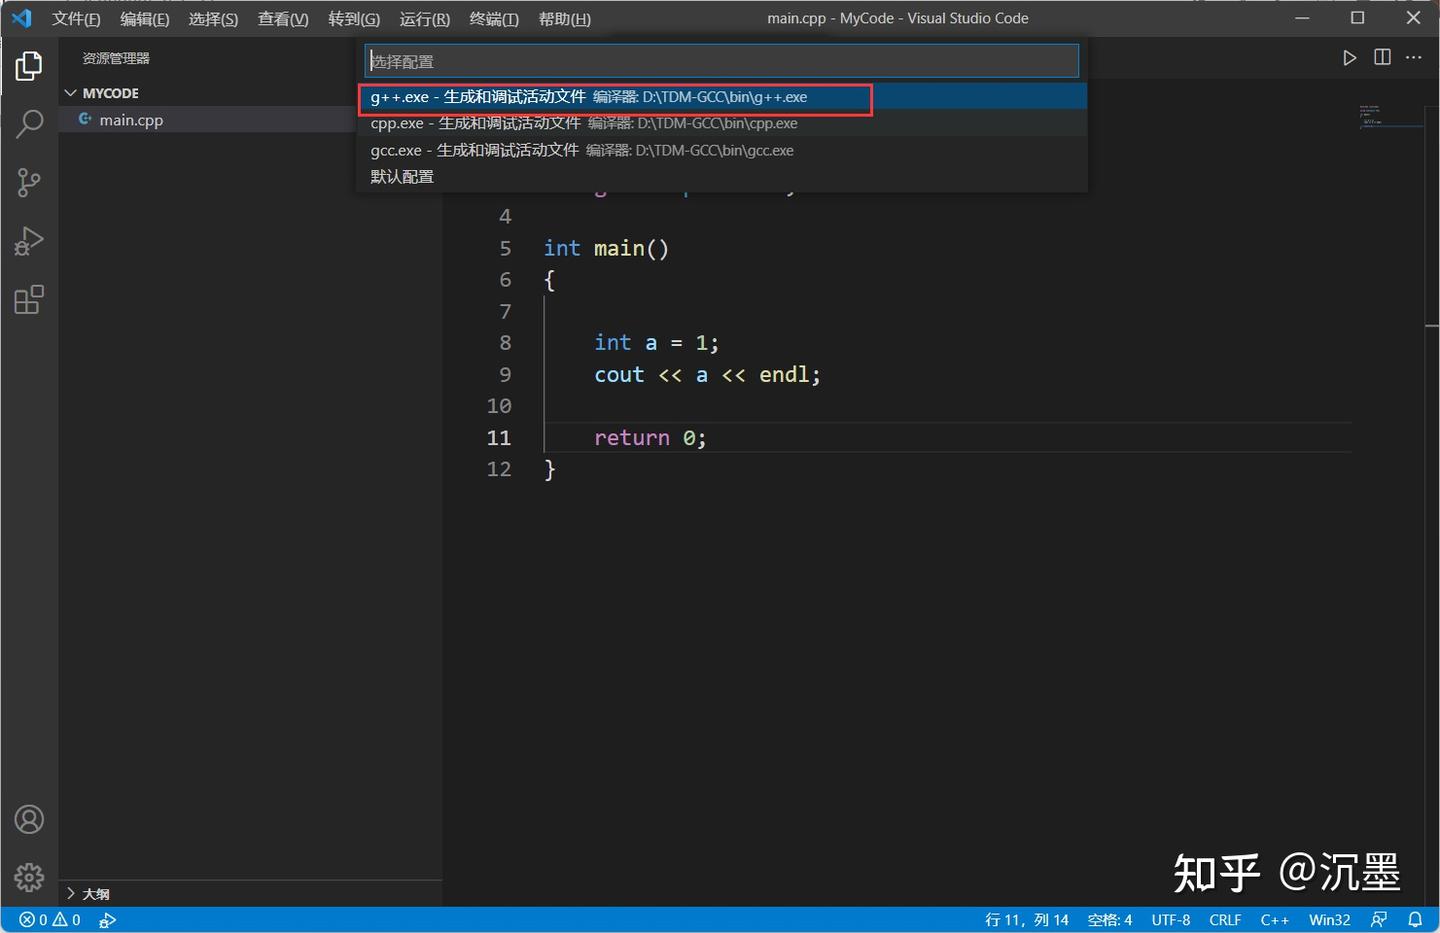This screenshot has height=933, width=1440.
Task: Select the Explorer icon in activity bar
Action: click(x=29, y=65)
